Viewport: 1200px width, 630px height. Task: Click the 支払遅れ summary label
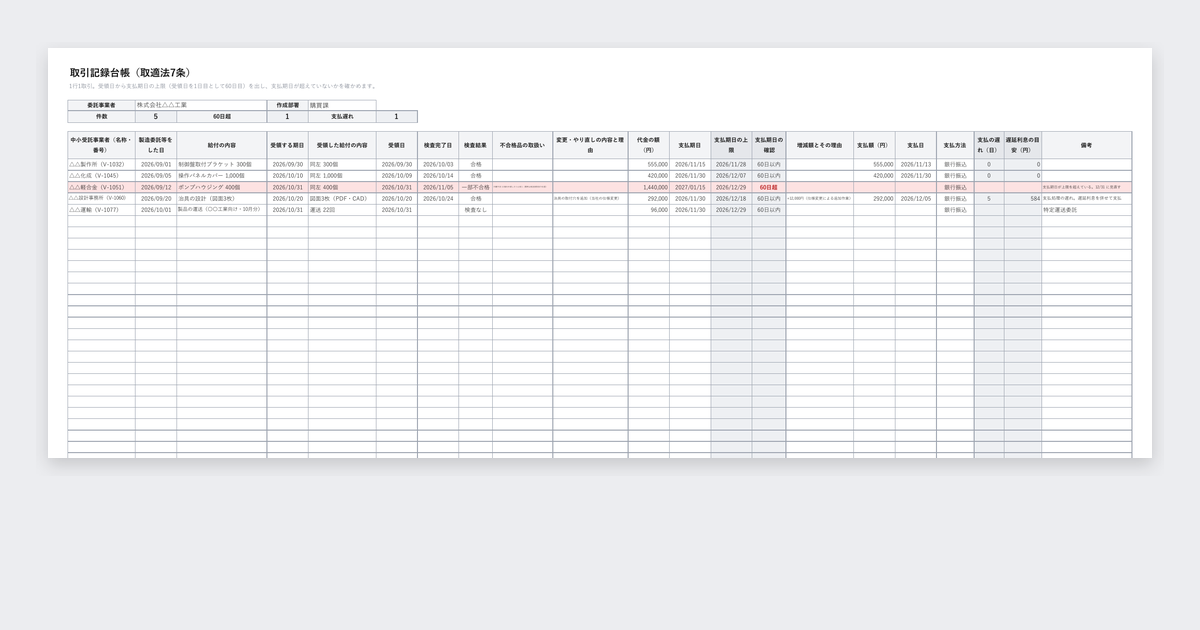(x=342, y=116)
